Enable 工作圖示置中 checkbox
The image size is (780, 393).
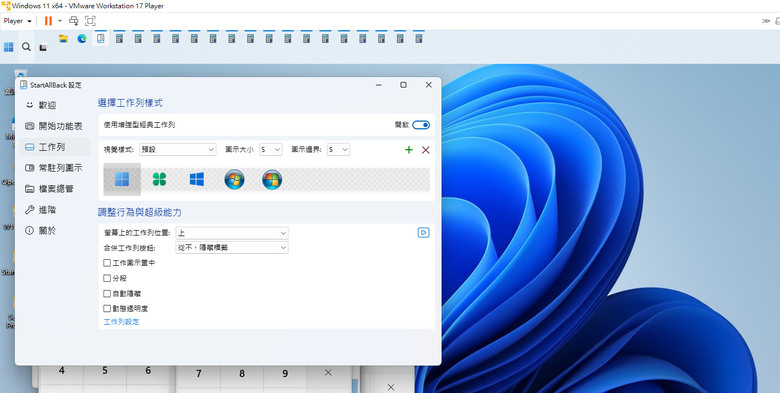107,263
